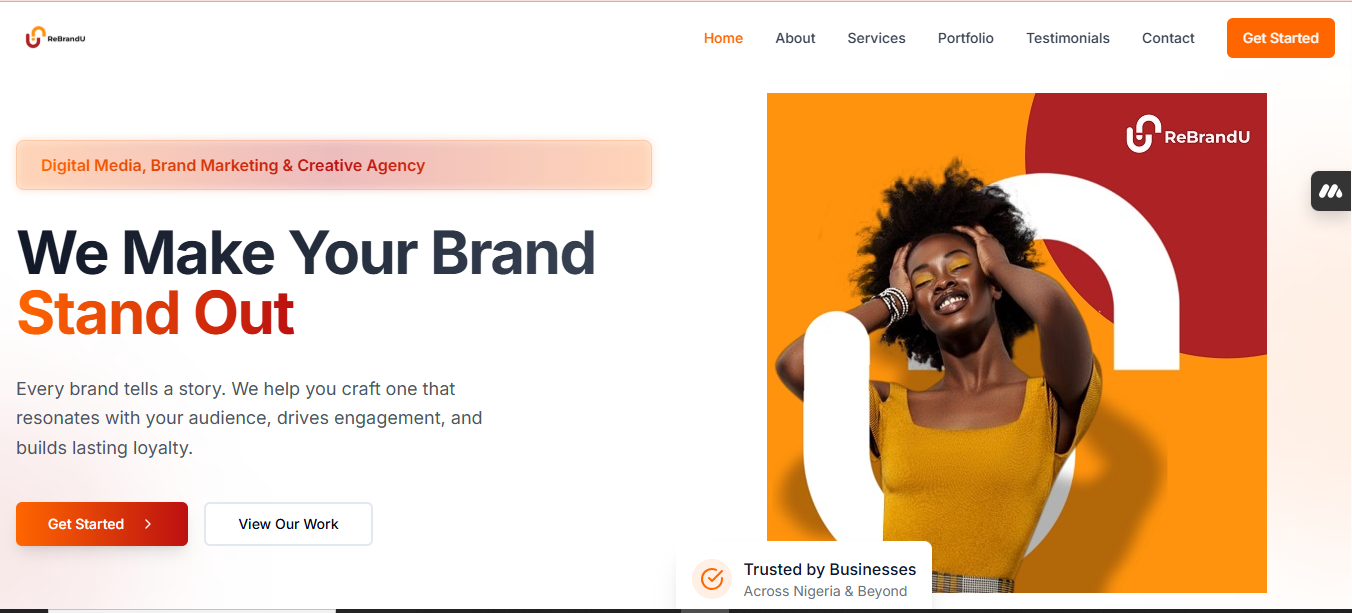Click the arrow chevron in Get Started button
Viewport: 1352px width, 613px height.
point(148,524)
